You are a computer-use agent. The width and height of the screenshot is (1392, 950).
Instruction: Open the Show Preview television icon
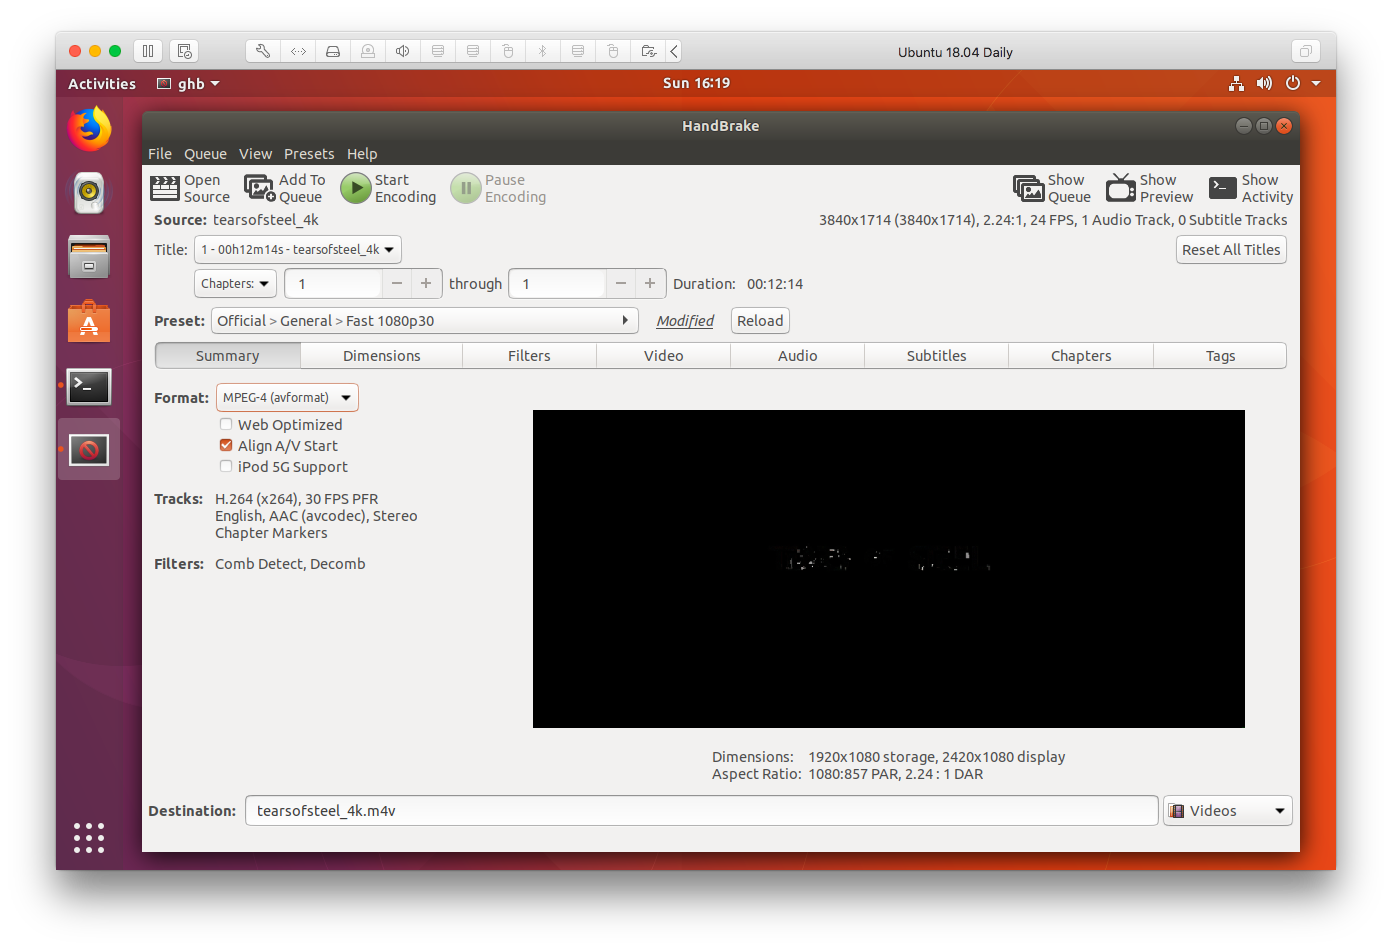[x=1121, y=188]
